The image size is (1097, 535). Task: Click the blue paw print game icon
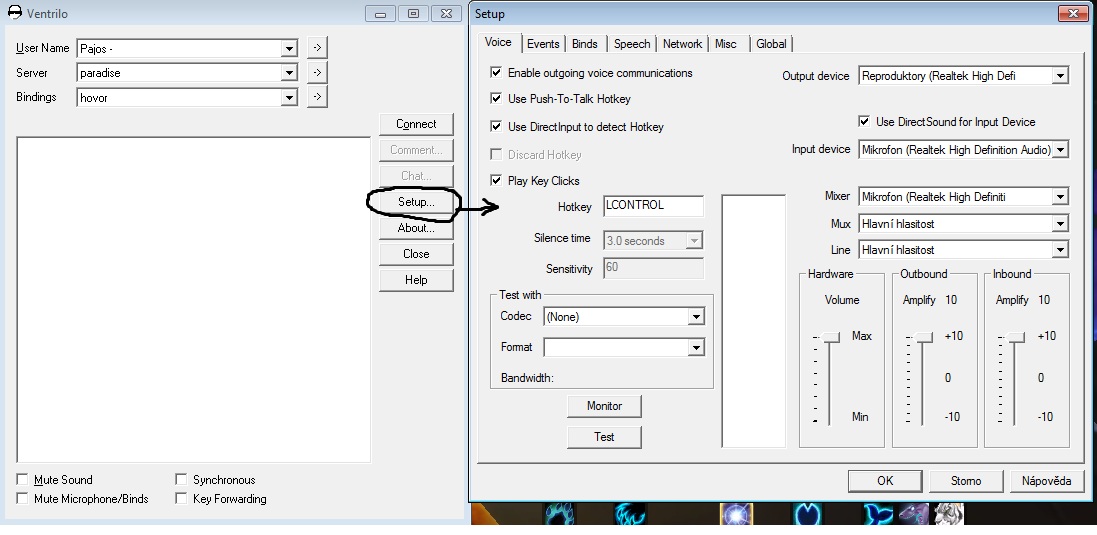click(x=559, y=514)
